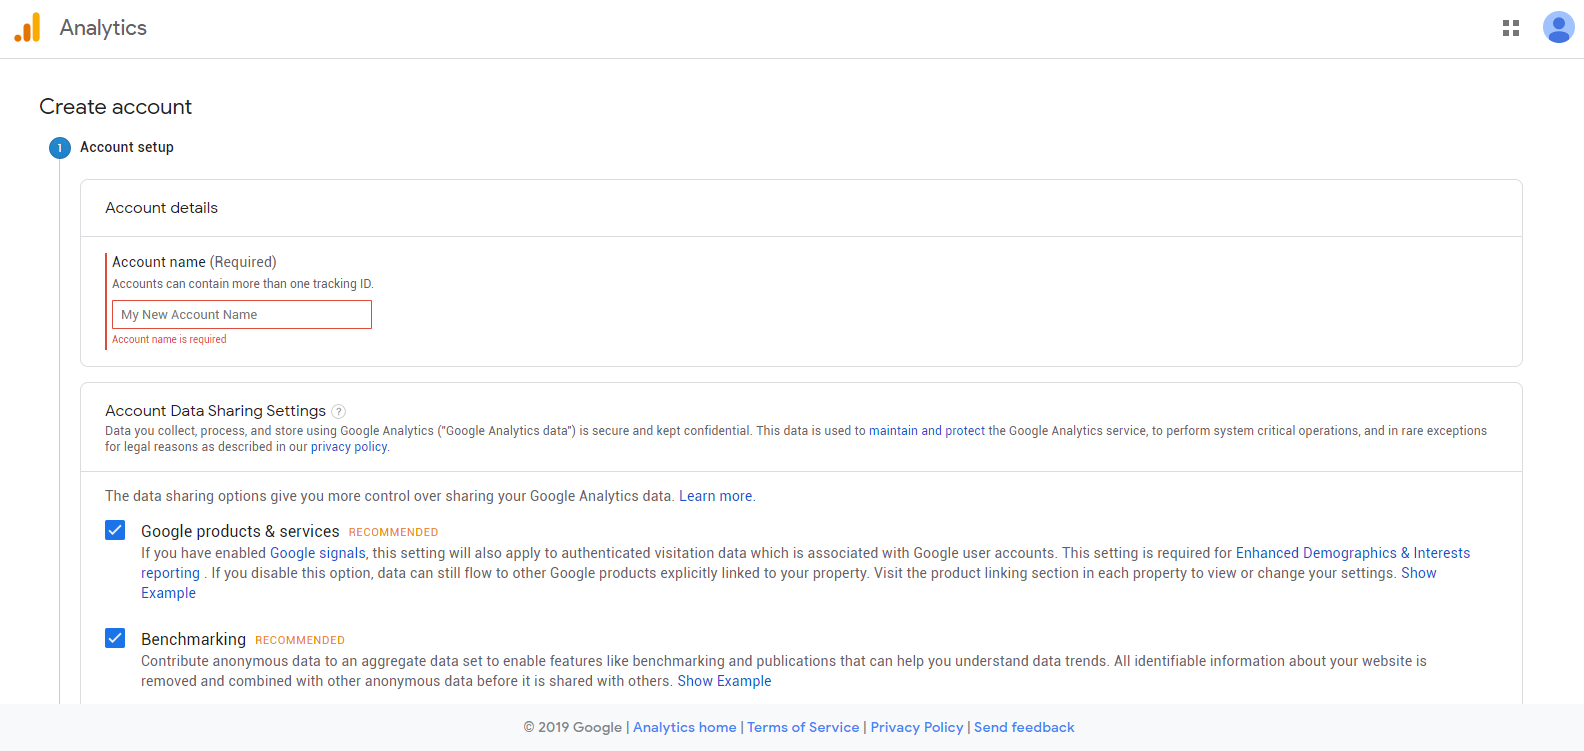Screen dimensions: 1584x751
Task: Click the Analytics title text
Action: pos(103,28)
